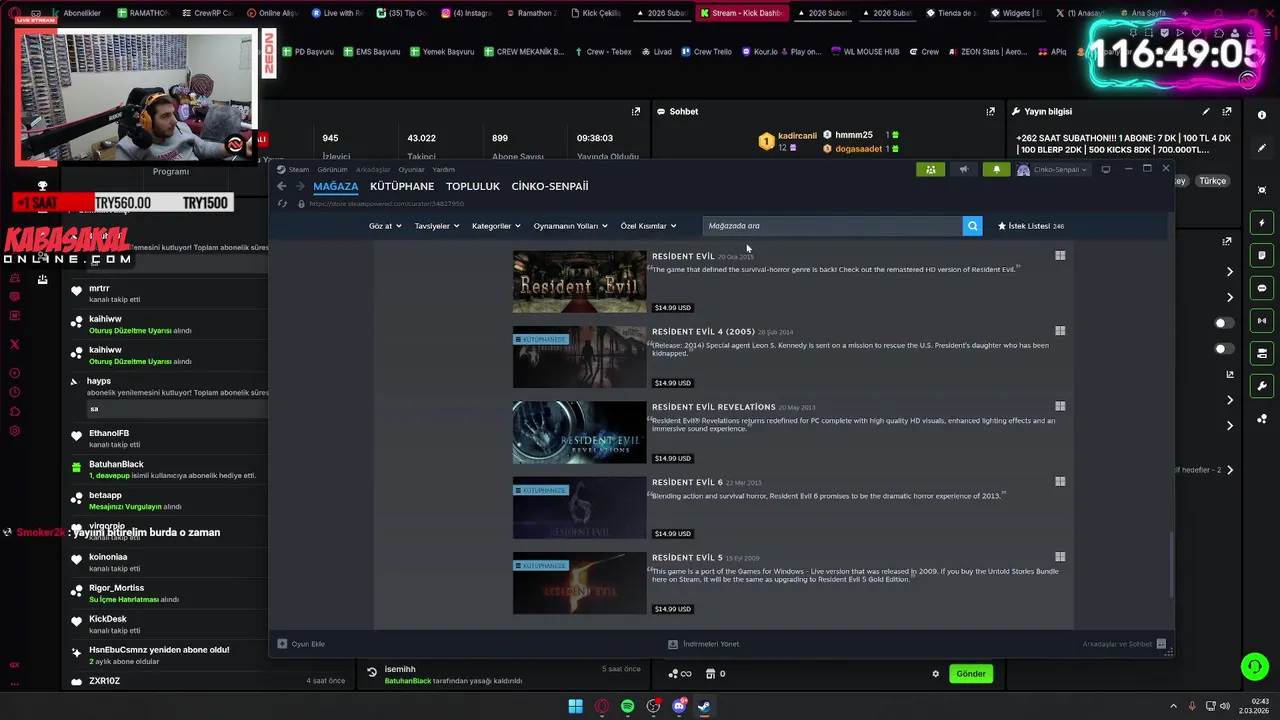
Task: Edit stream info with pencil icon
Action: [1206, 112]
